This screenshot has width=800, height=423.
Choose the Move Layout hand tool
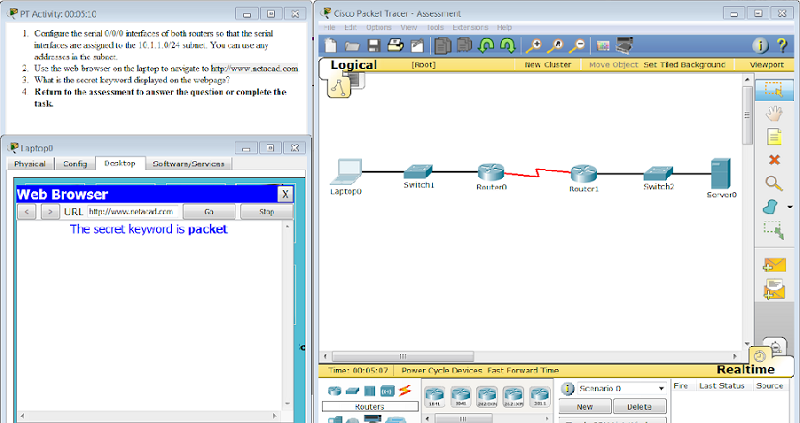click(x=774, y=113)
